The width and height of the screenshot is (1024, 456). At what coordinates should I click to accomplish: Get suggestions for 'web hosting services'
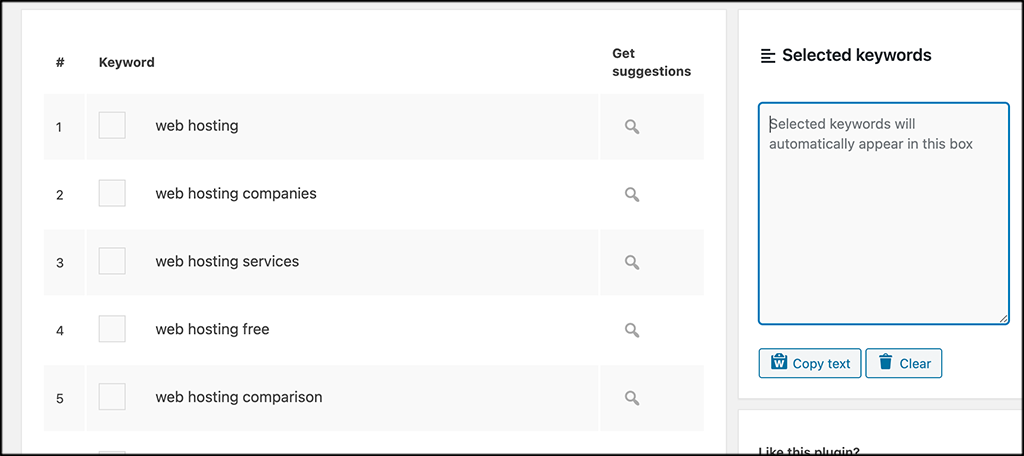[x=631, y=262]
